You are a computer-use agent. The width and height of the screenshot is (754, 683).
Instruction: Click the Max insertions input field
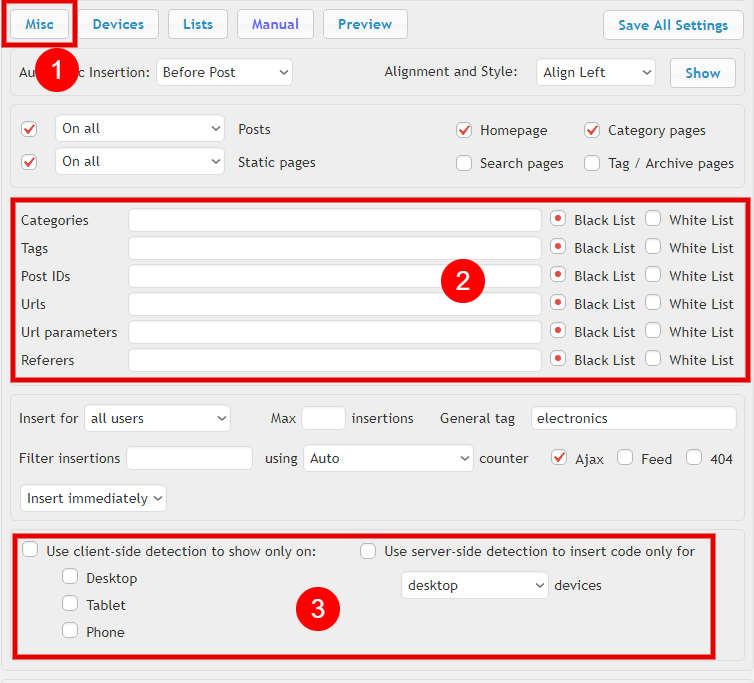click(323, 418)
